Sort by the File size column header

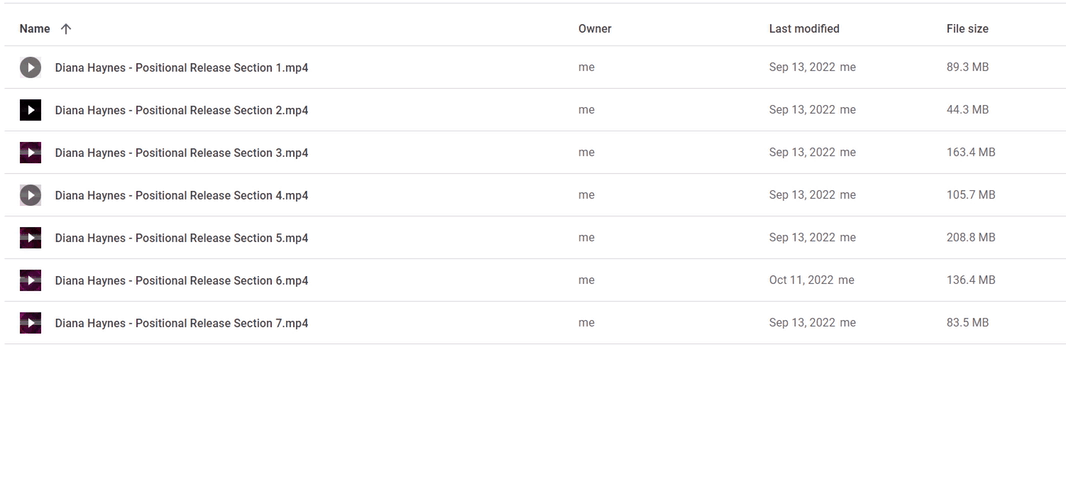click(967, 29)
